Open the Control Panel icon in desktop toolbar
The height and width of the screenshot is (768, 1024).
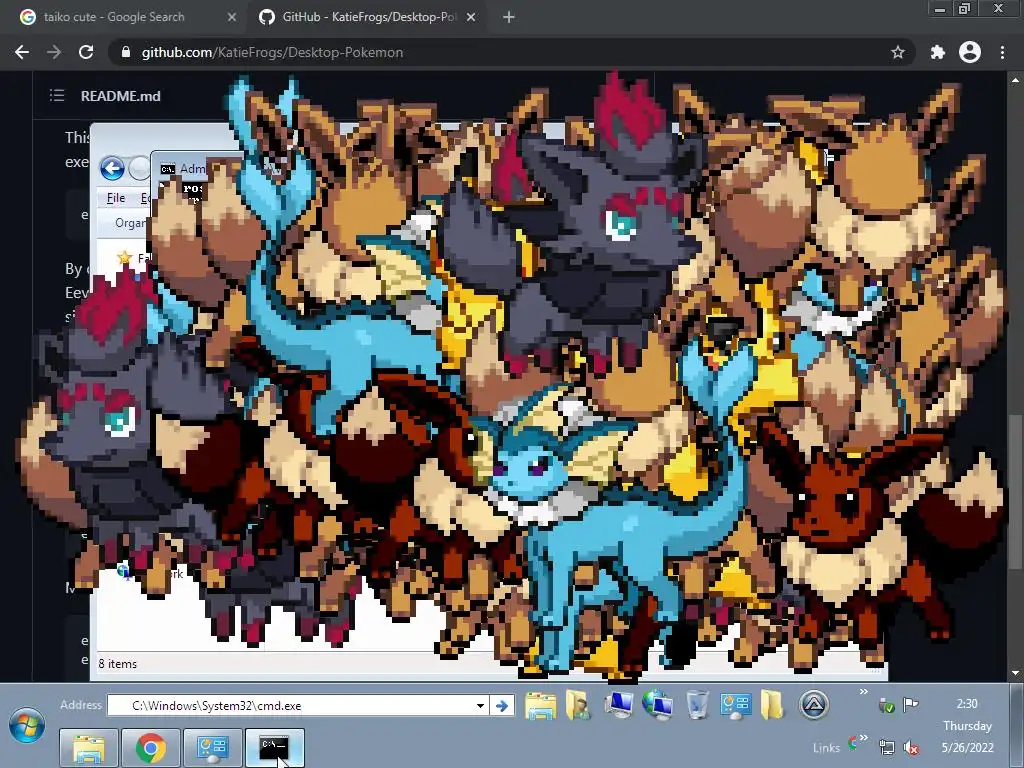coord(735,706)
